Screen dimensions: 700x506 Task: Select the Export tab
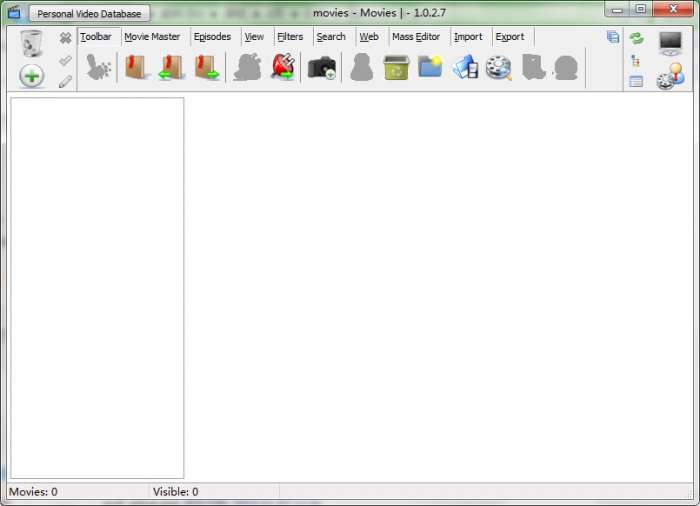pos(510,37)
